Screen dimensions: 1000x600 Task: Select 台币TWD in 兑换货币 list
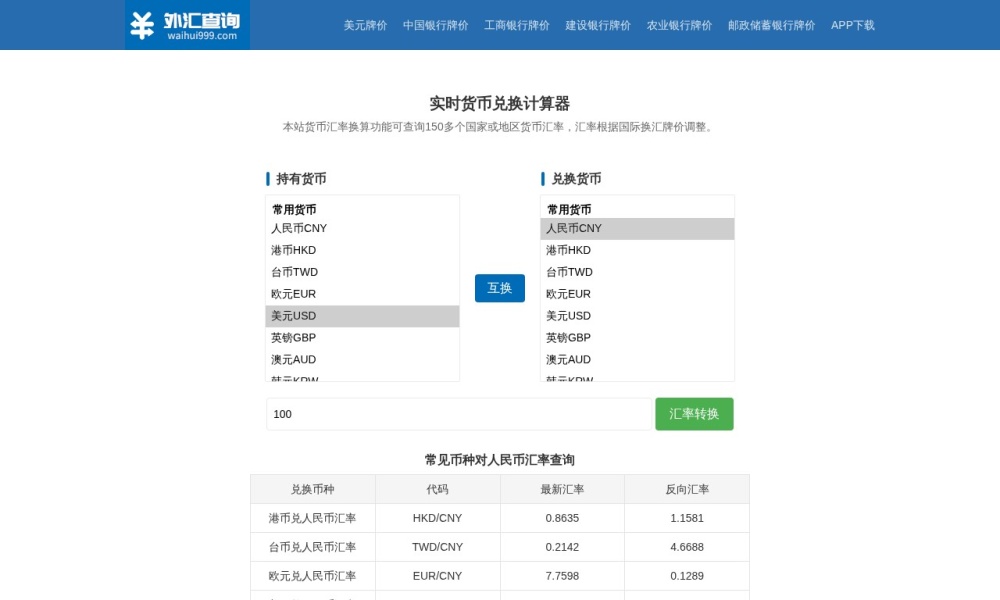(637, 272)
